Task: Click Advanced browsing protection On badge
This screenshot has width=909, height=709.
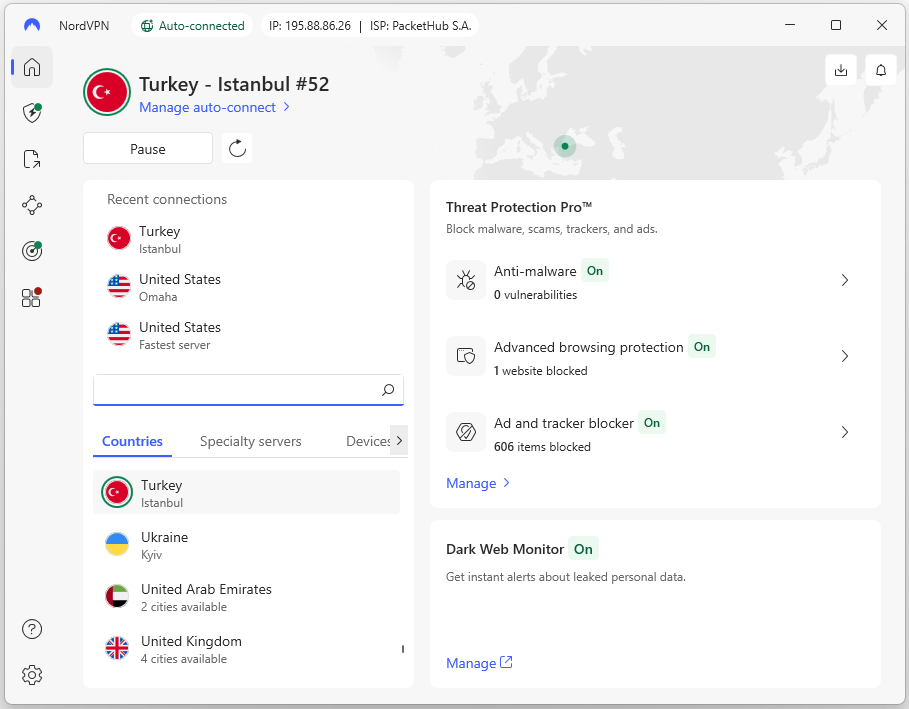Action: [x=701, y=347]
